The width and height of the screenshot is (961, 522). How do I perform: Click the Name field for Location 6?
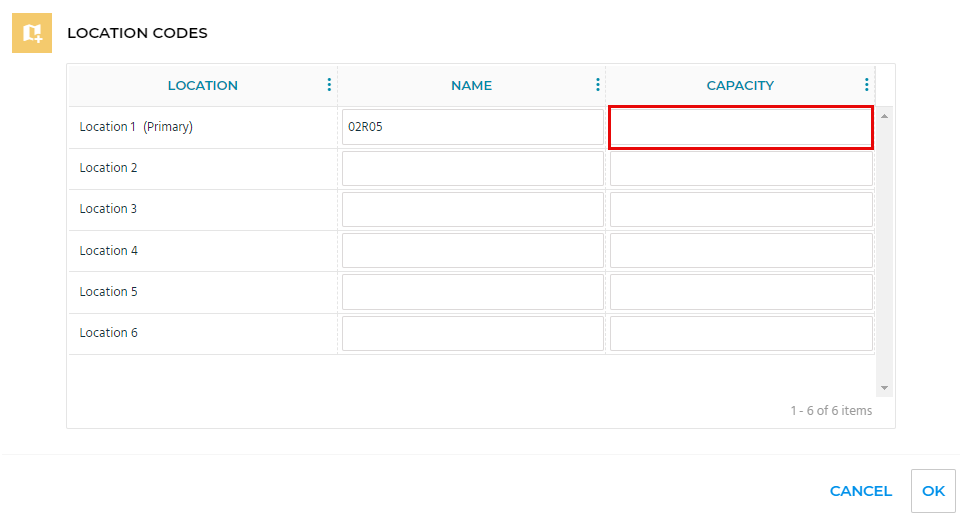[x=472, y=333]
